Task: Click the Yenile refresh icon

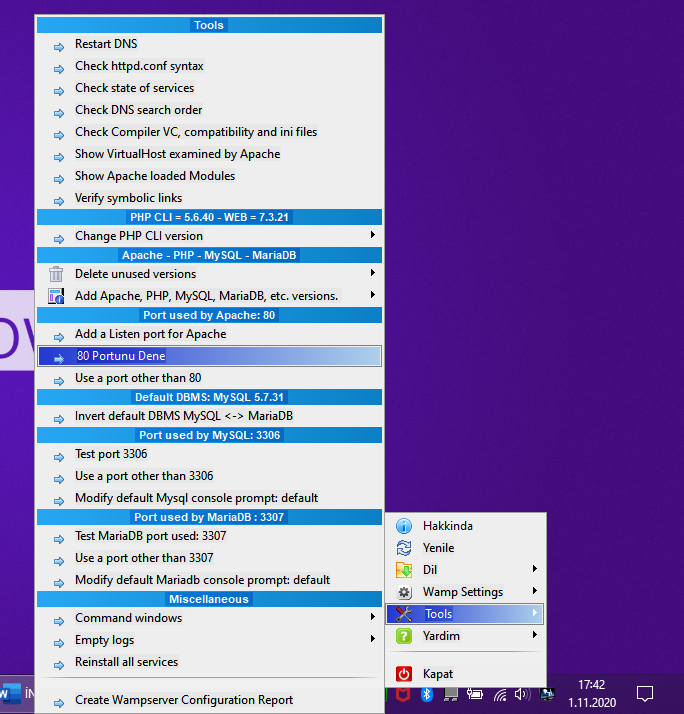Action: 403,548
